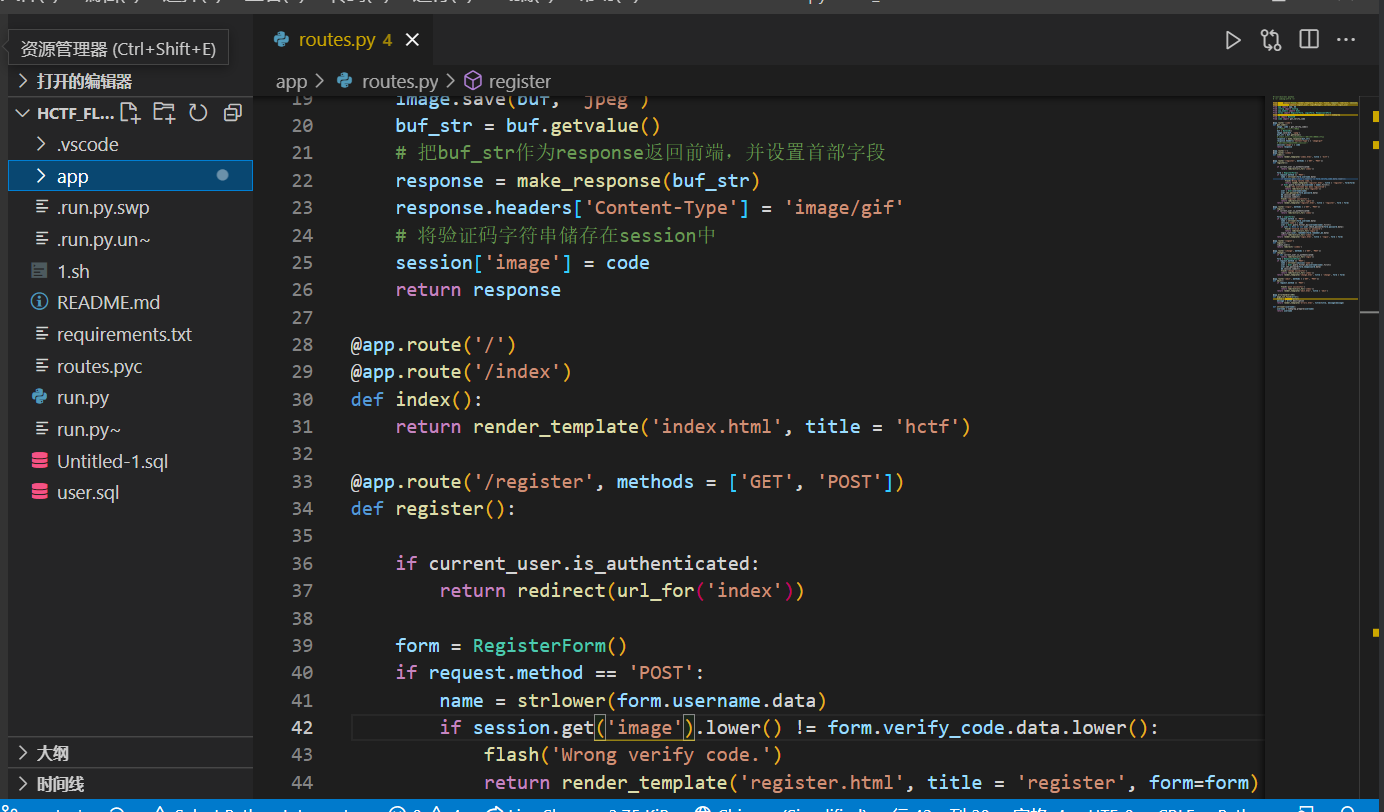The height and width of the screenshot is (812, 1384).
Task: Collapse all folders in the explorer
Action: point(233,113)
